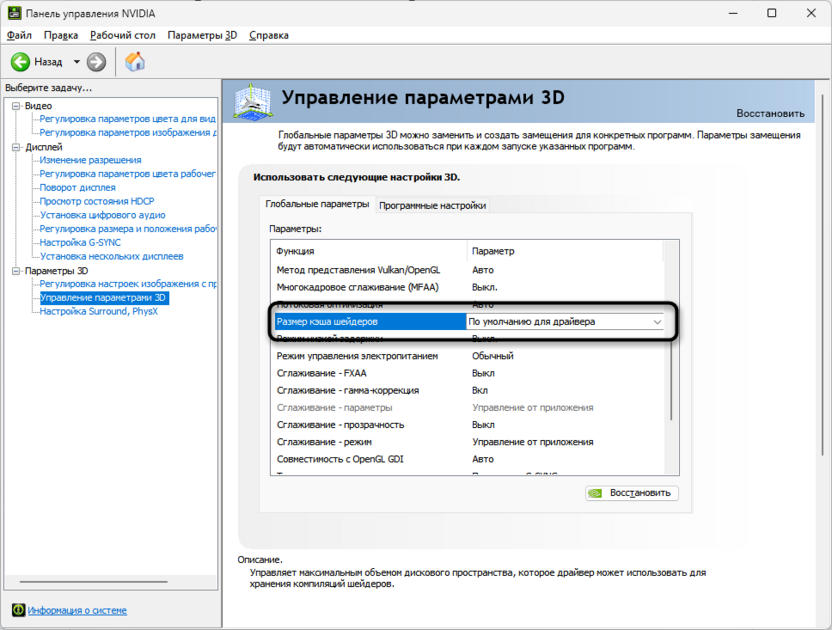Collapse the Дисплей tree node
This screenshot has height=630, width=832.
[16, 147]
